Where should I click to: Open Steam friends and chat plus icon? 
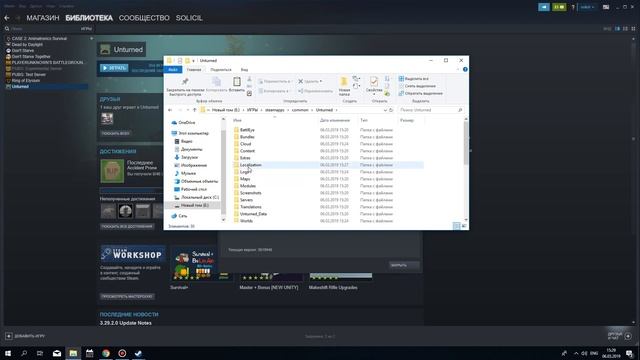628,336
